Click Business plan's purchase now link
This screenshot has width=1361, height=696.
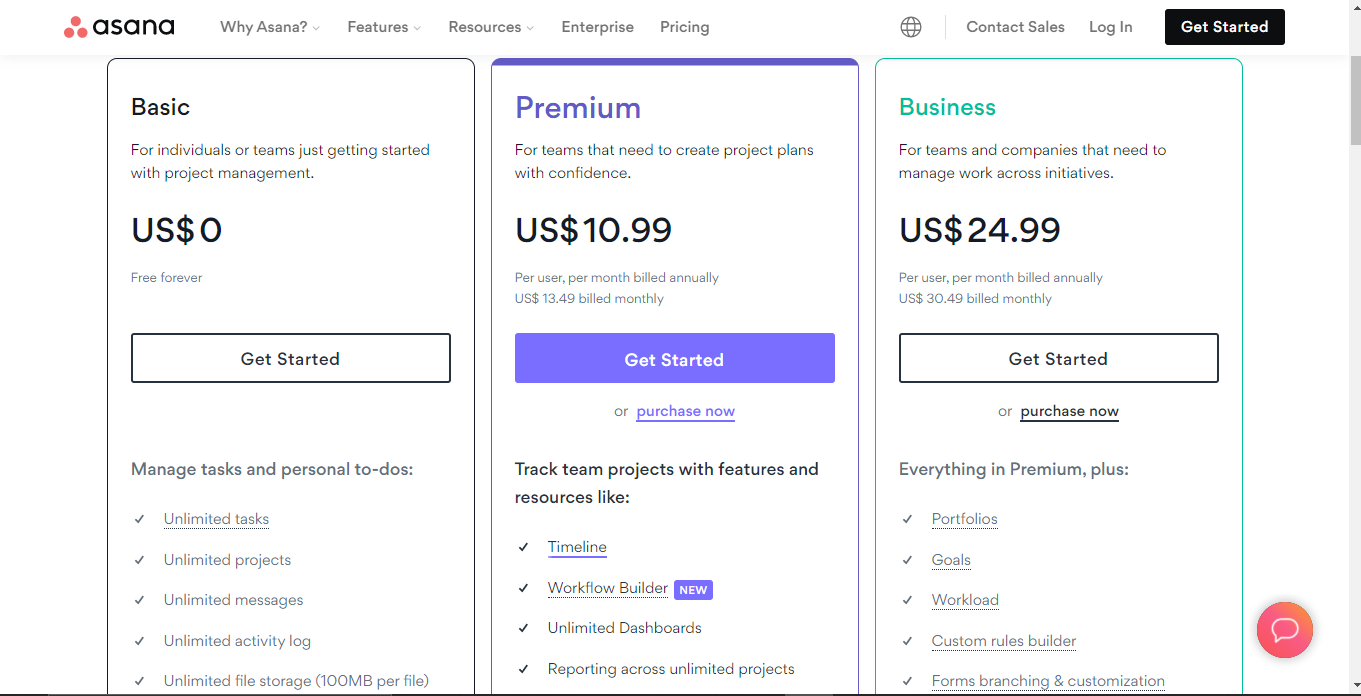click(x=1070, y=411)
